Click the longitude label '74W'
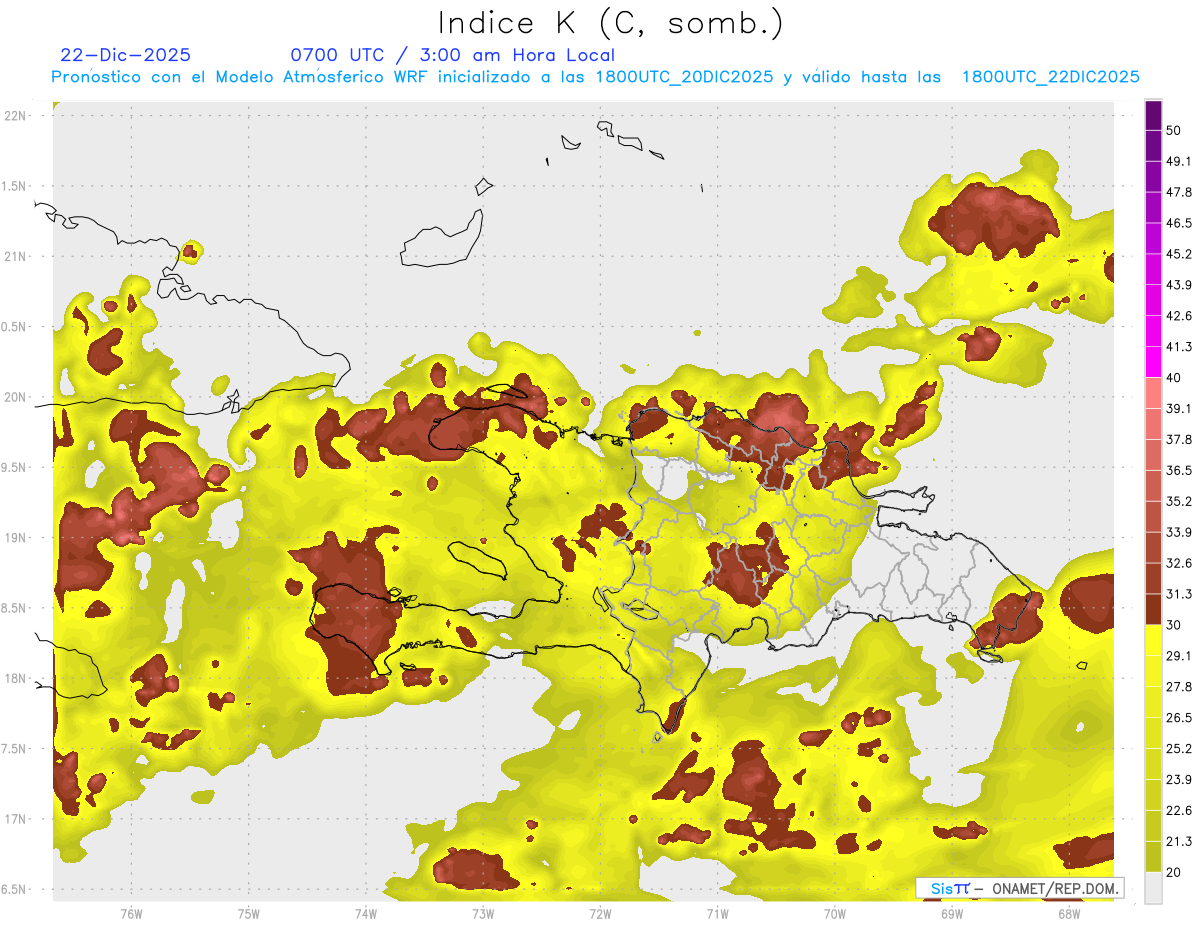 pyautogui.click(x=365, y=913)
